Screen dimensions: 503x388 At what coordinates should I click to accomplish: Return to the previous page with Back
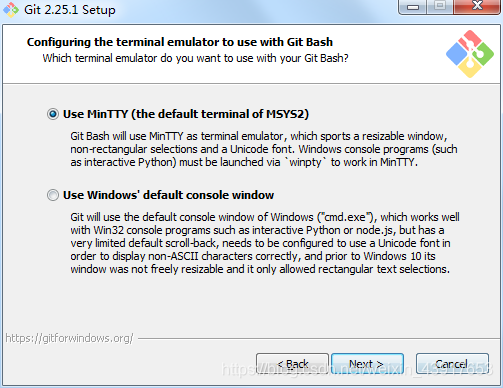292,364
